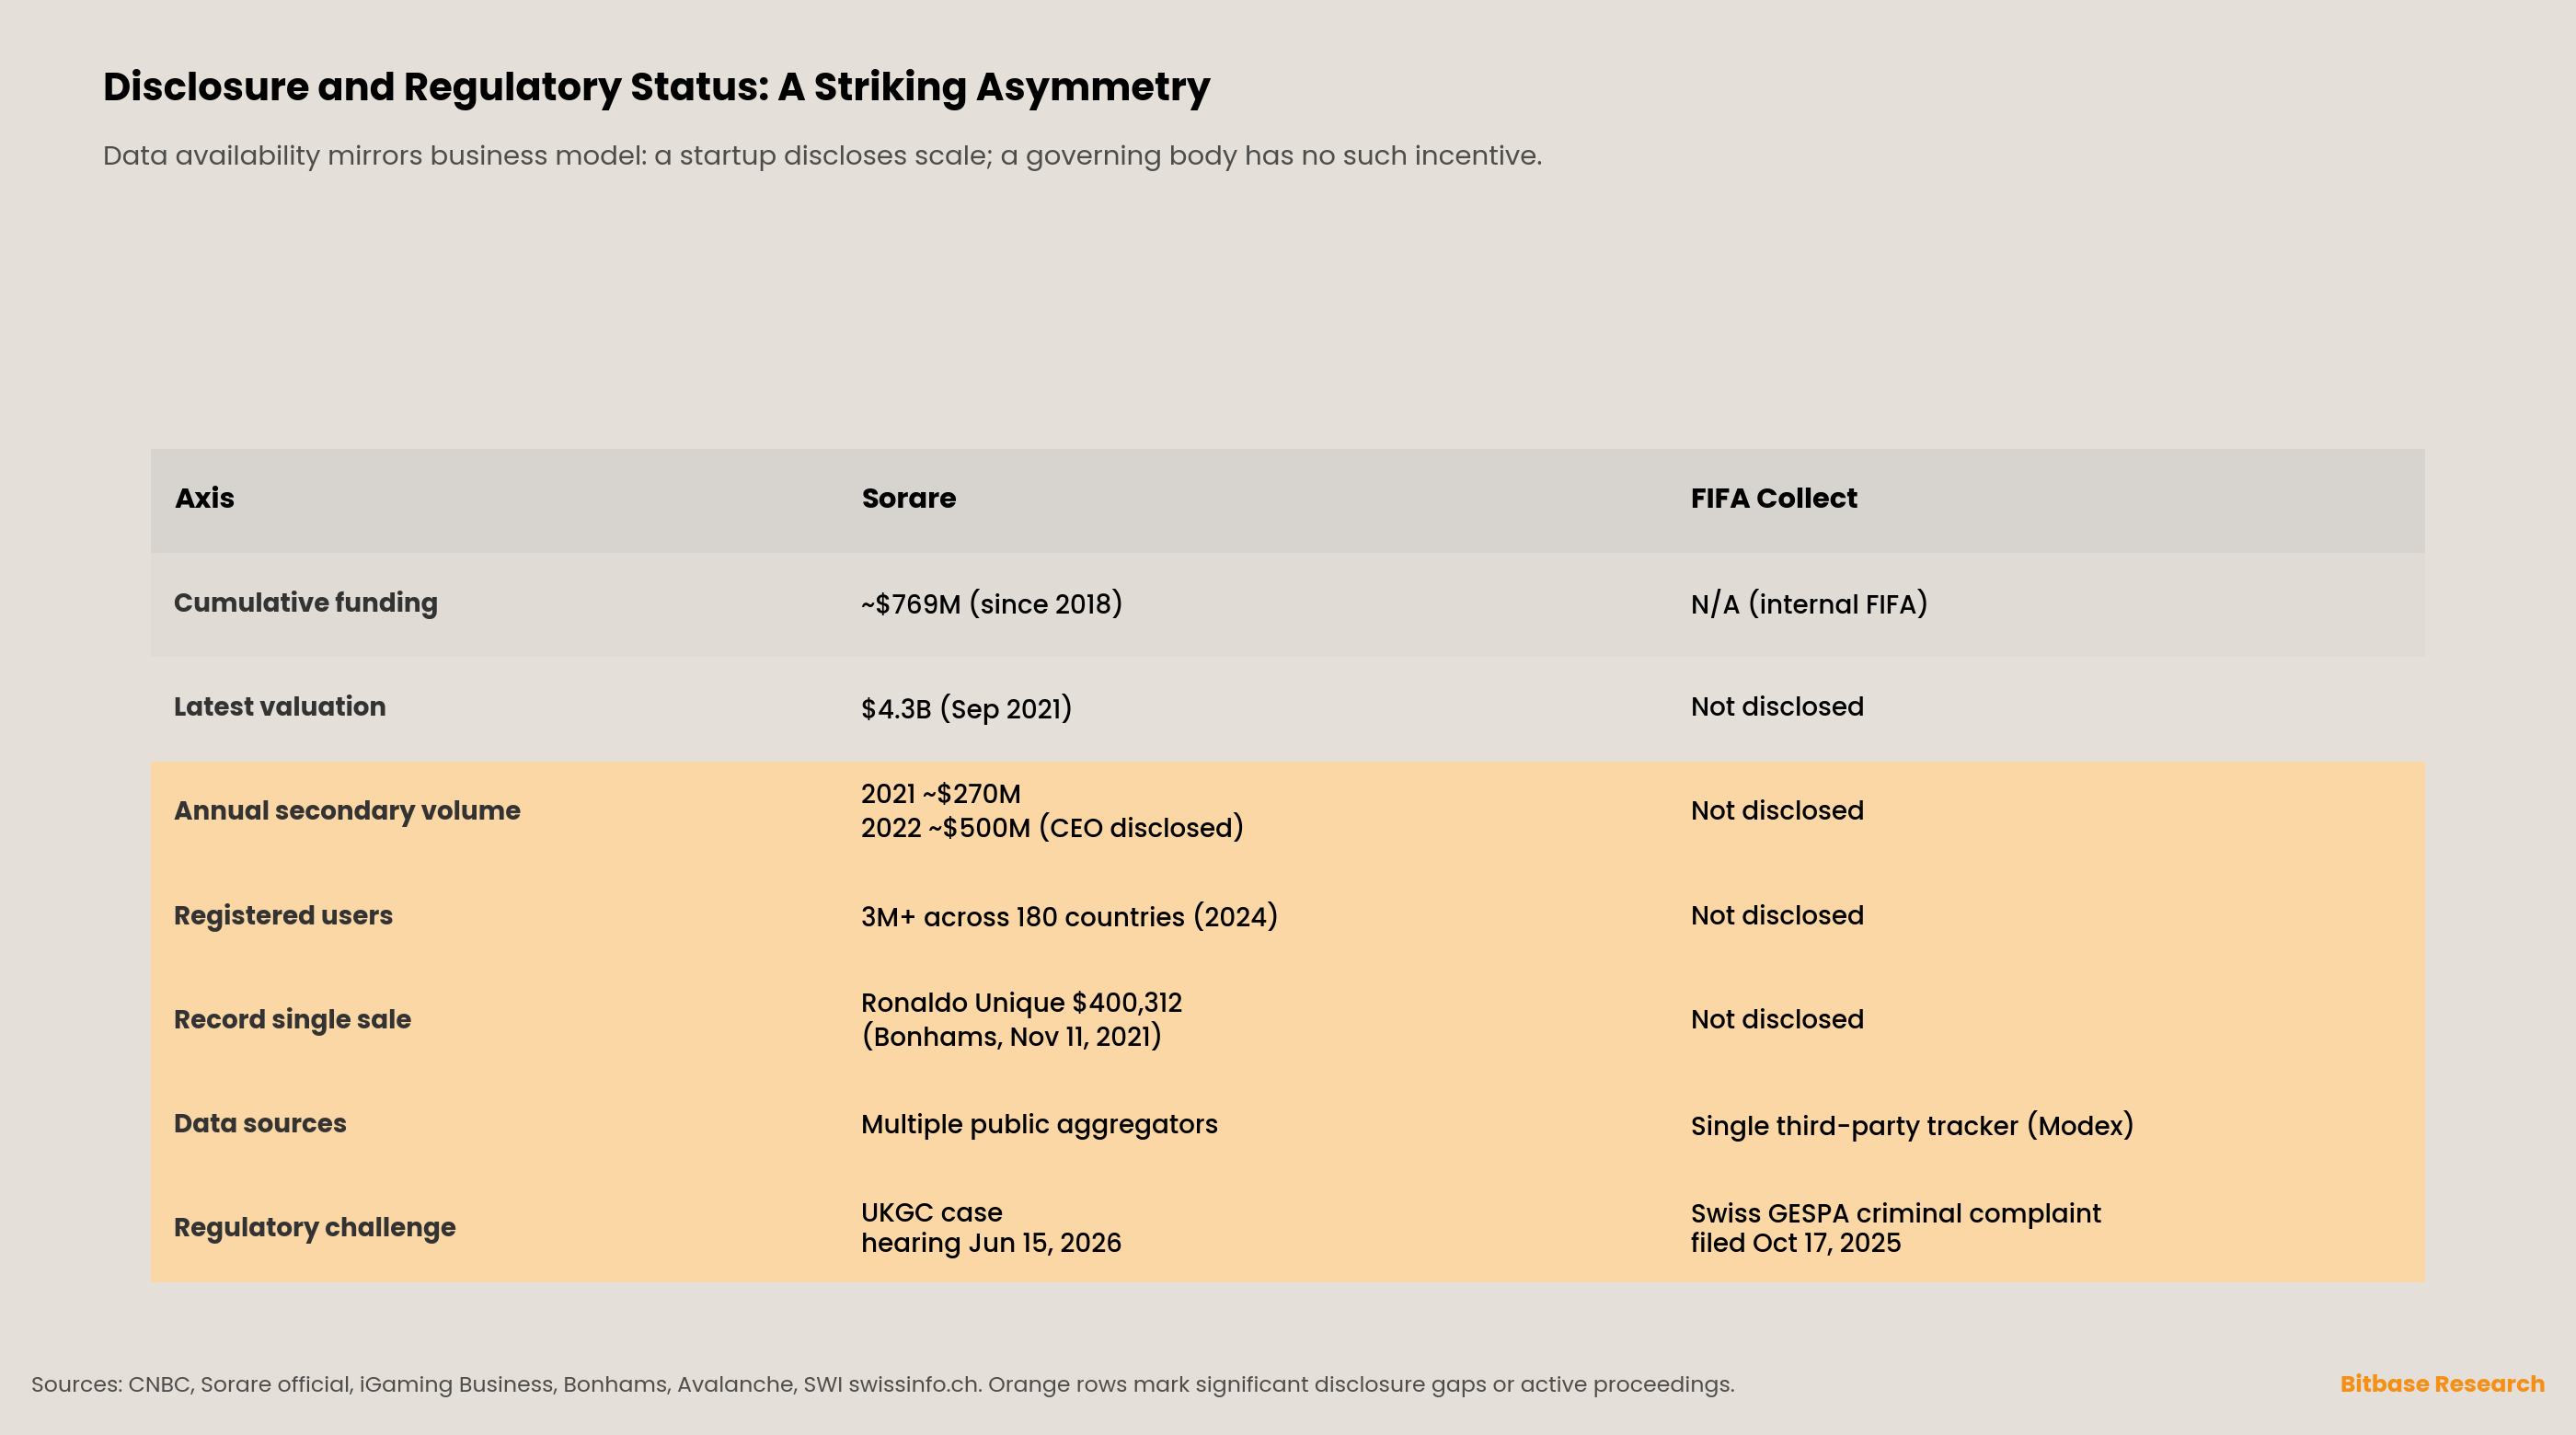
Task: Click the 'Swiss GESPA criminal complaint' line
Action: 1895,1214
